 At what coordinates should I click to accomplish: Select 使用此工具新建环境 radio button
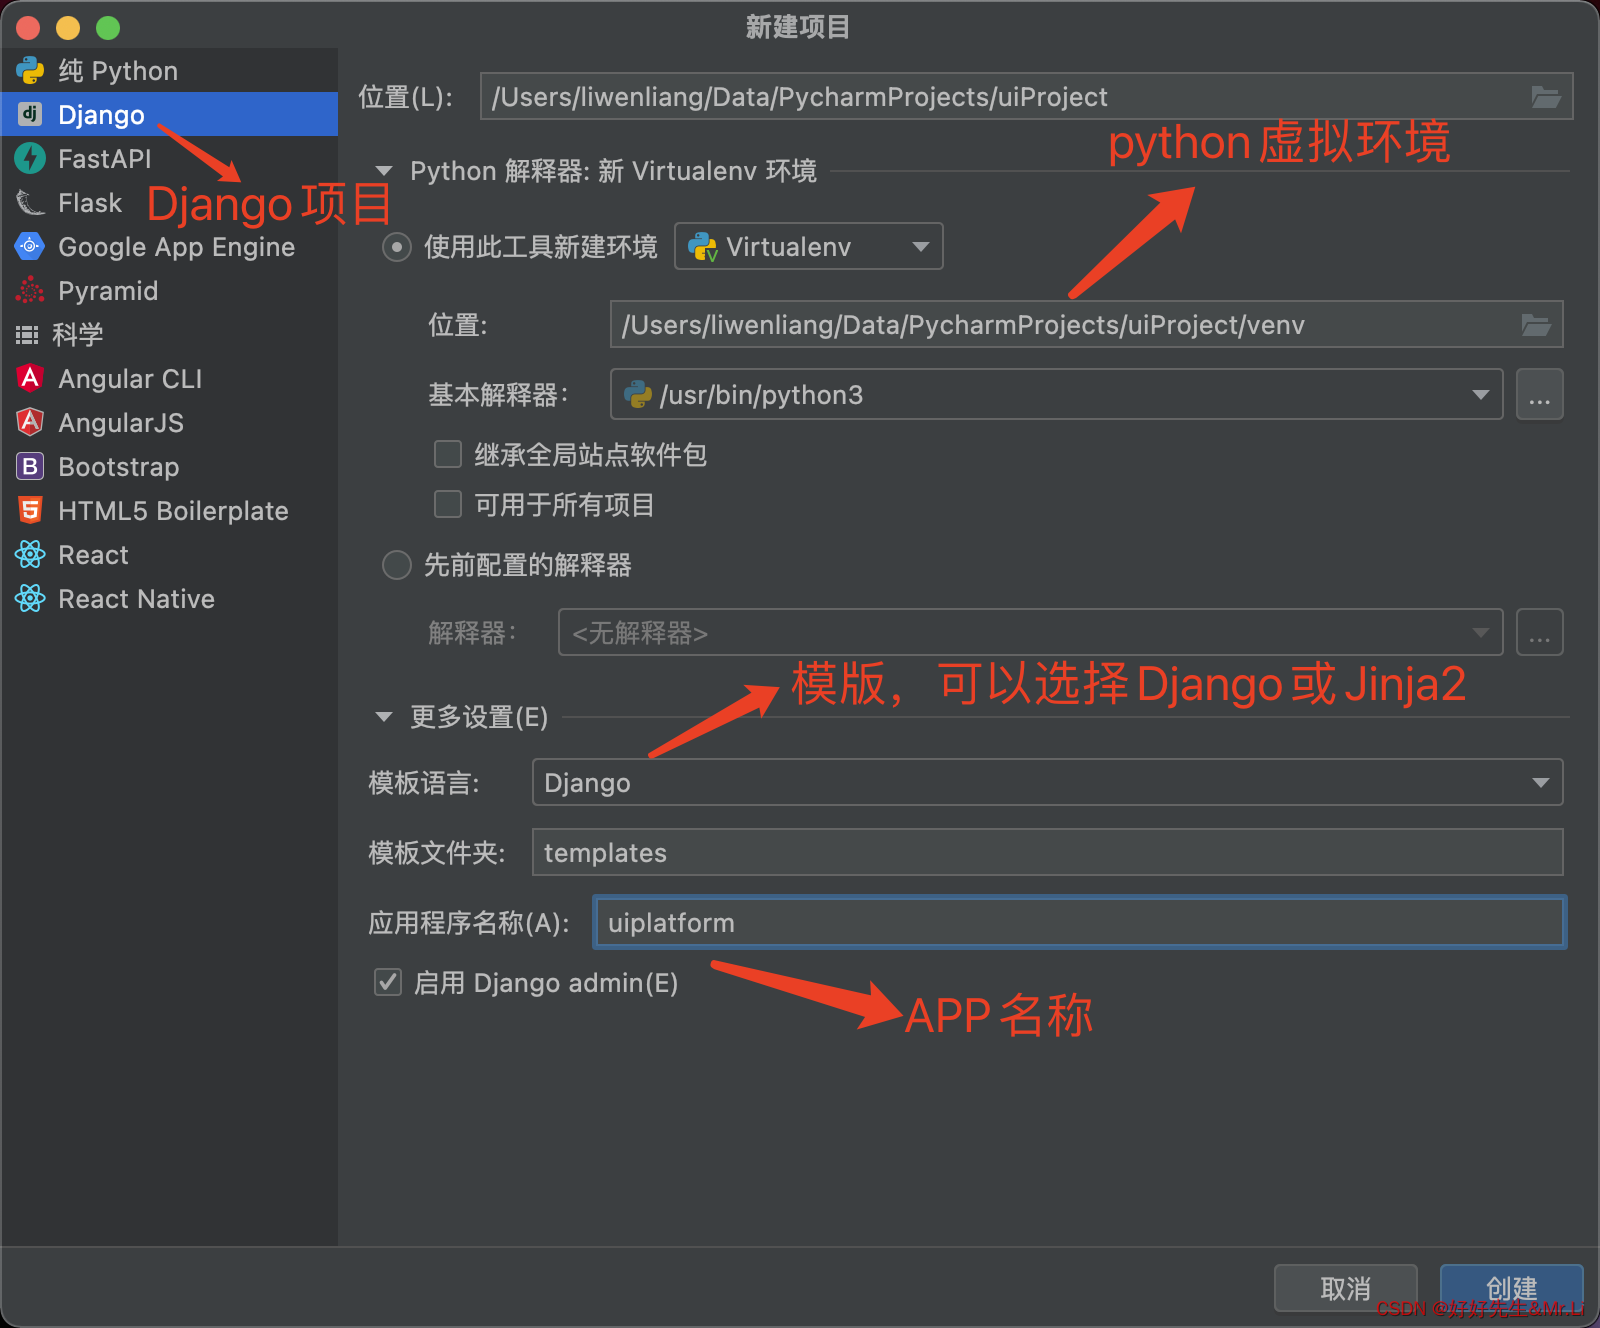pyautogui.click(x=397, y=247)
